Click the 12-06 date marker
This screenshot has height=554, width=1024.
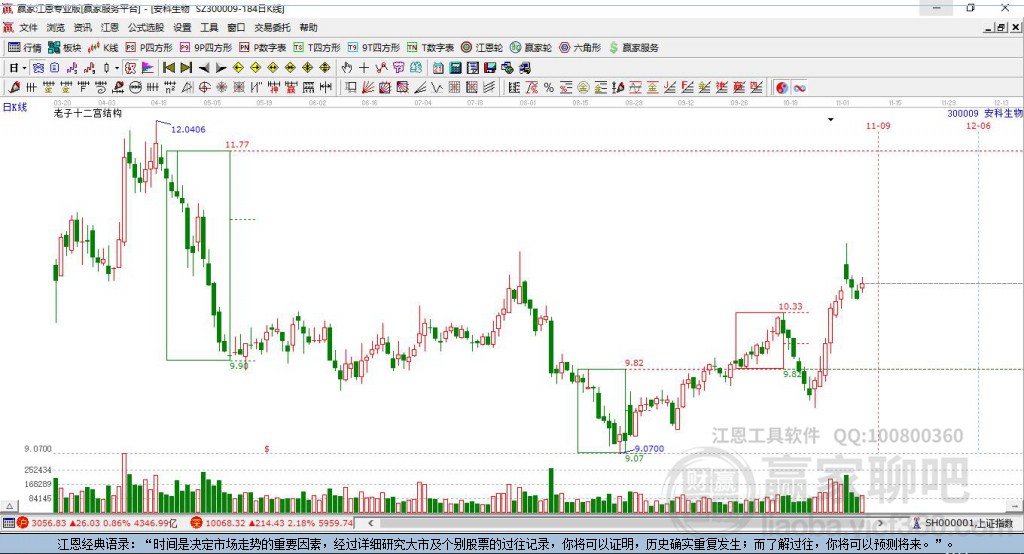[x=978, y=125]
